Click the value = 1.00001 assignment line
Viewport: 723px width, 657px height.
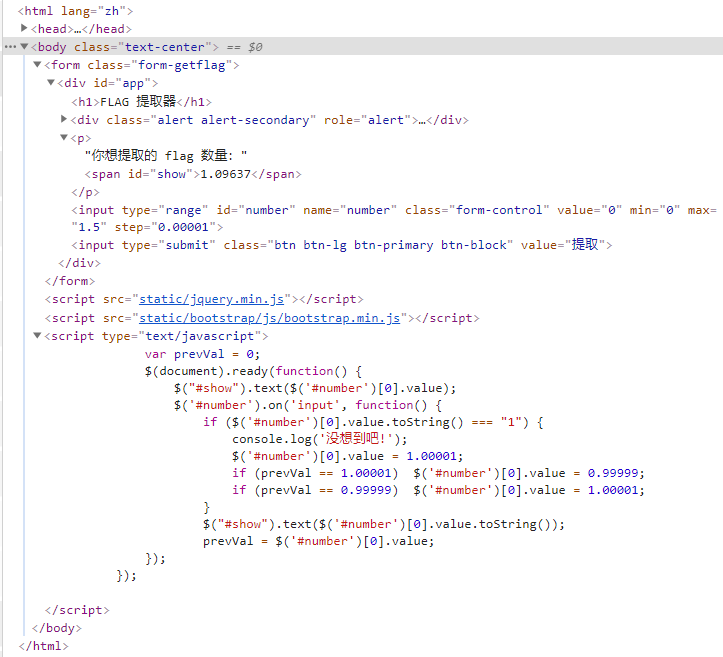coord(347,456)
